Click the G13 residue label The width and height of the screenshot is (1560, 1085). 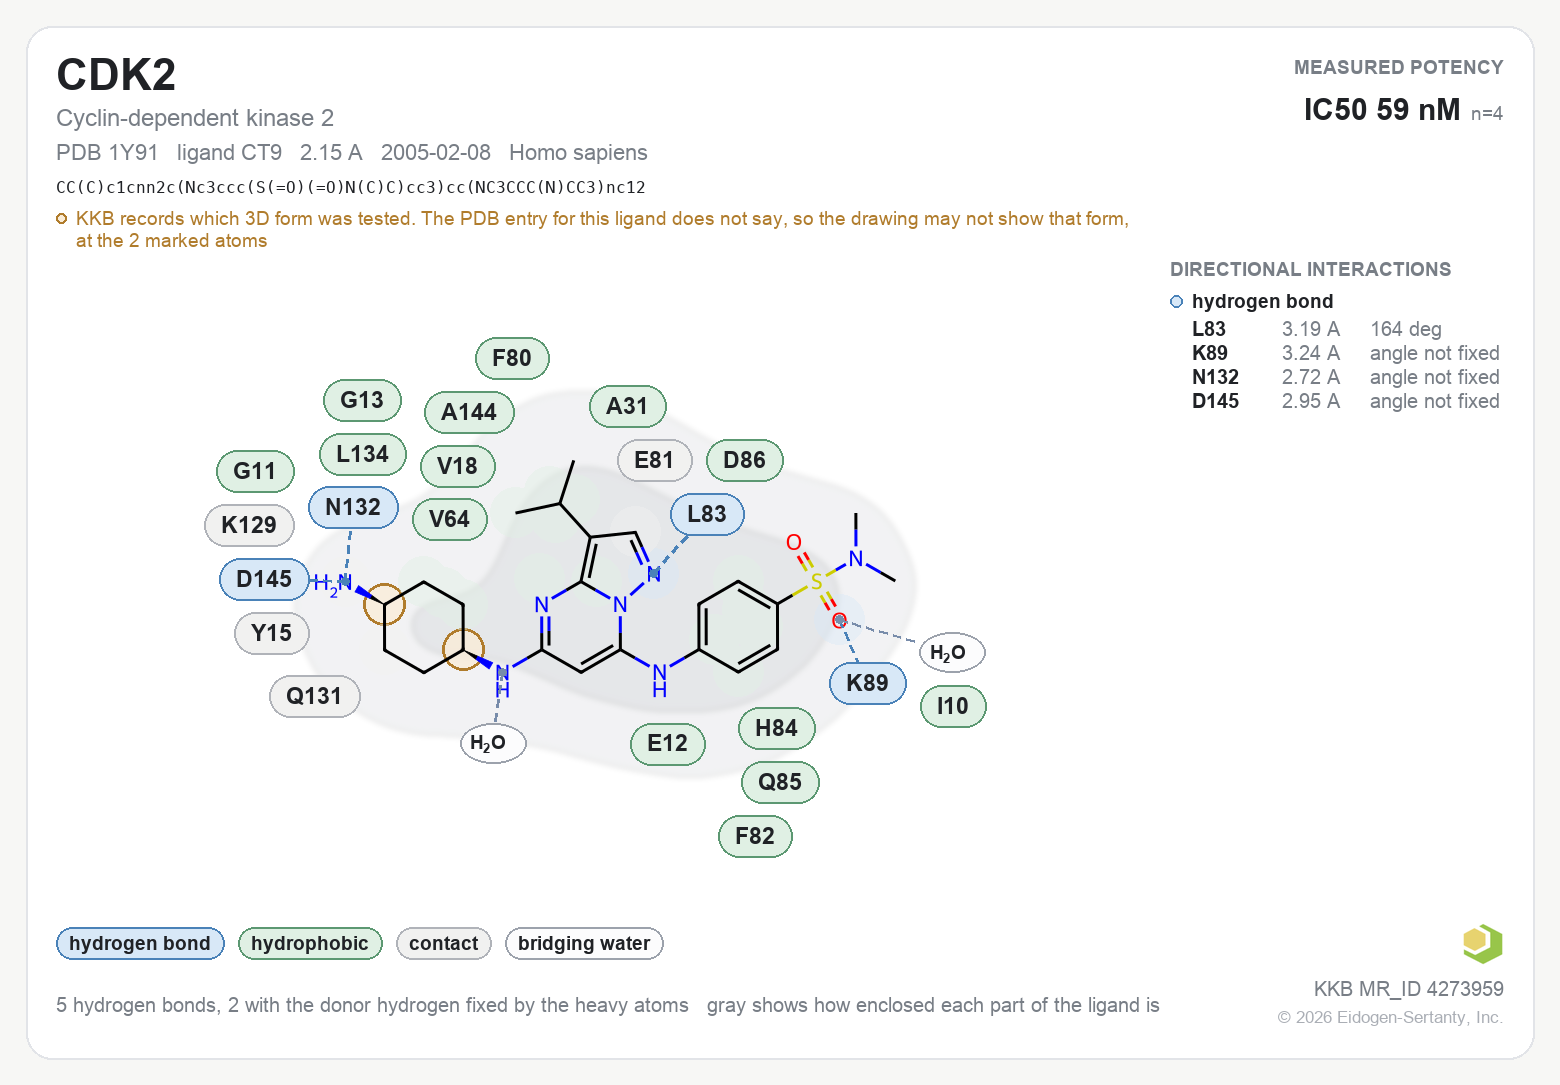pyautogui.click(x=362, y=400)
